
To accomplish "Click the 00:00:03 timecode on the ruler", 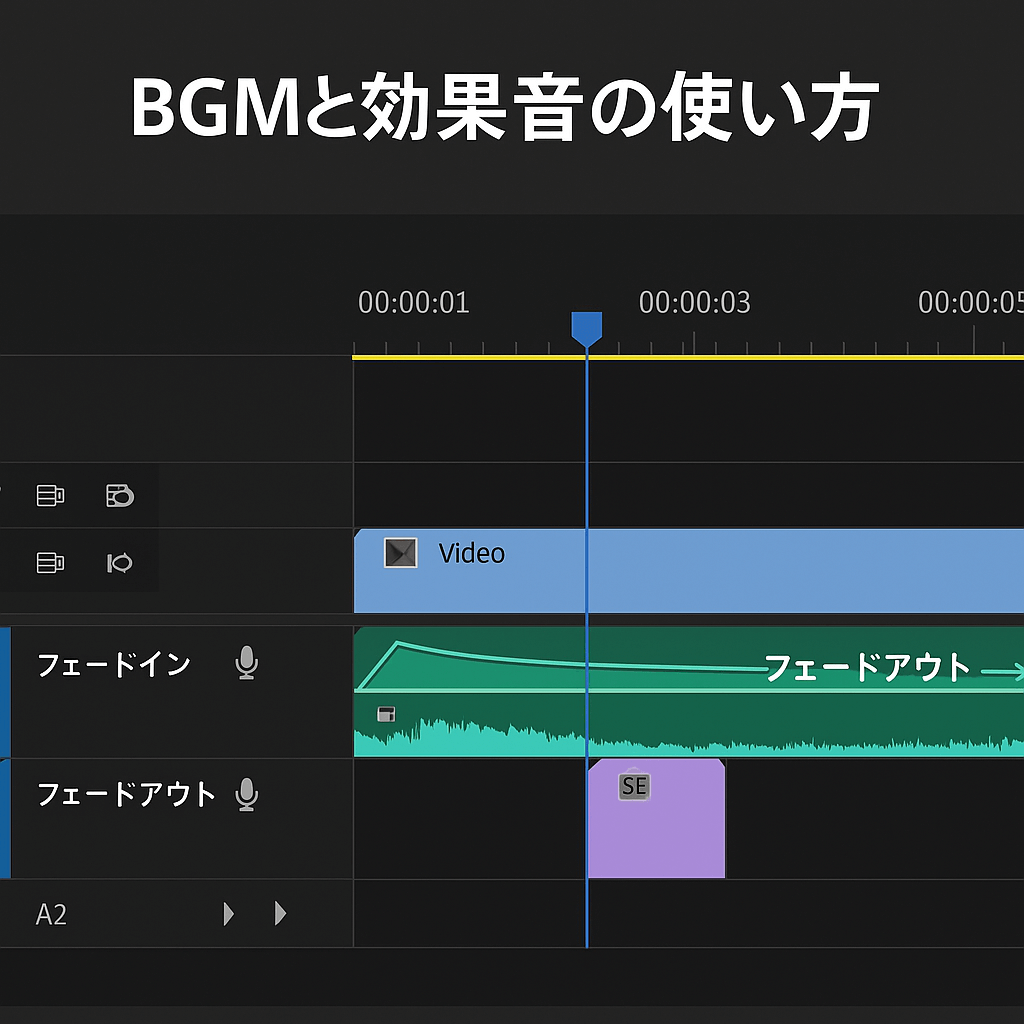I will point(695,302).
